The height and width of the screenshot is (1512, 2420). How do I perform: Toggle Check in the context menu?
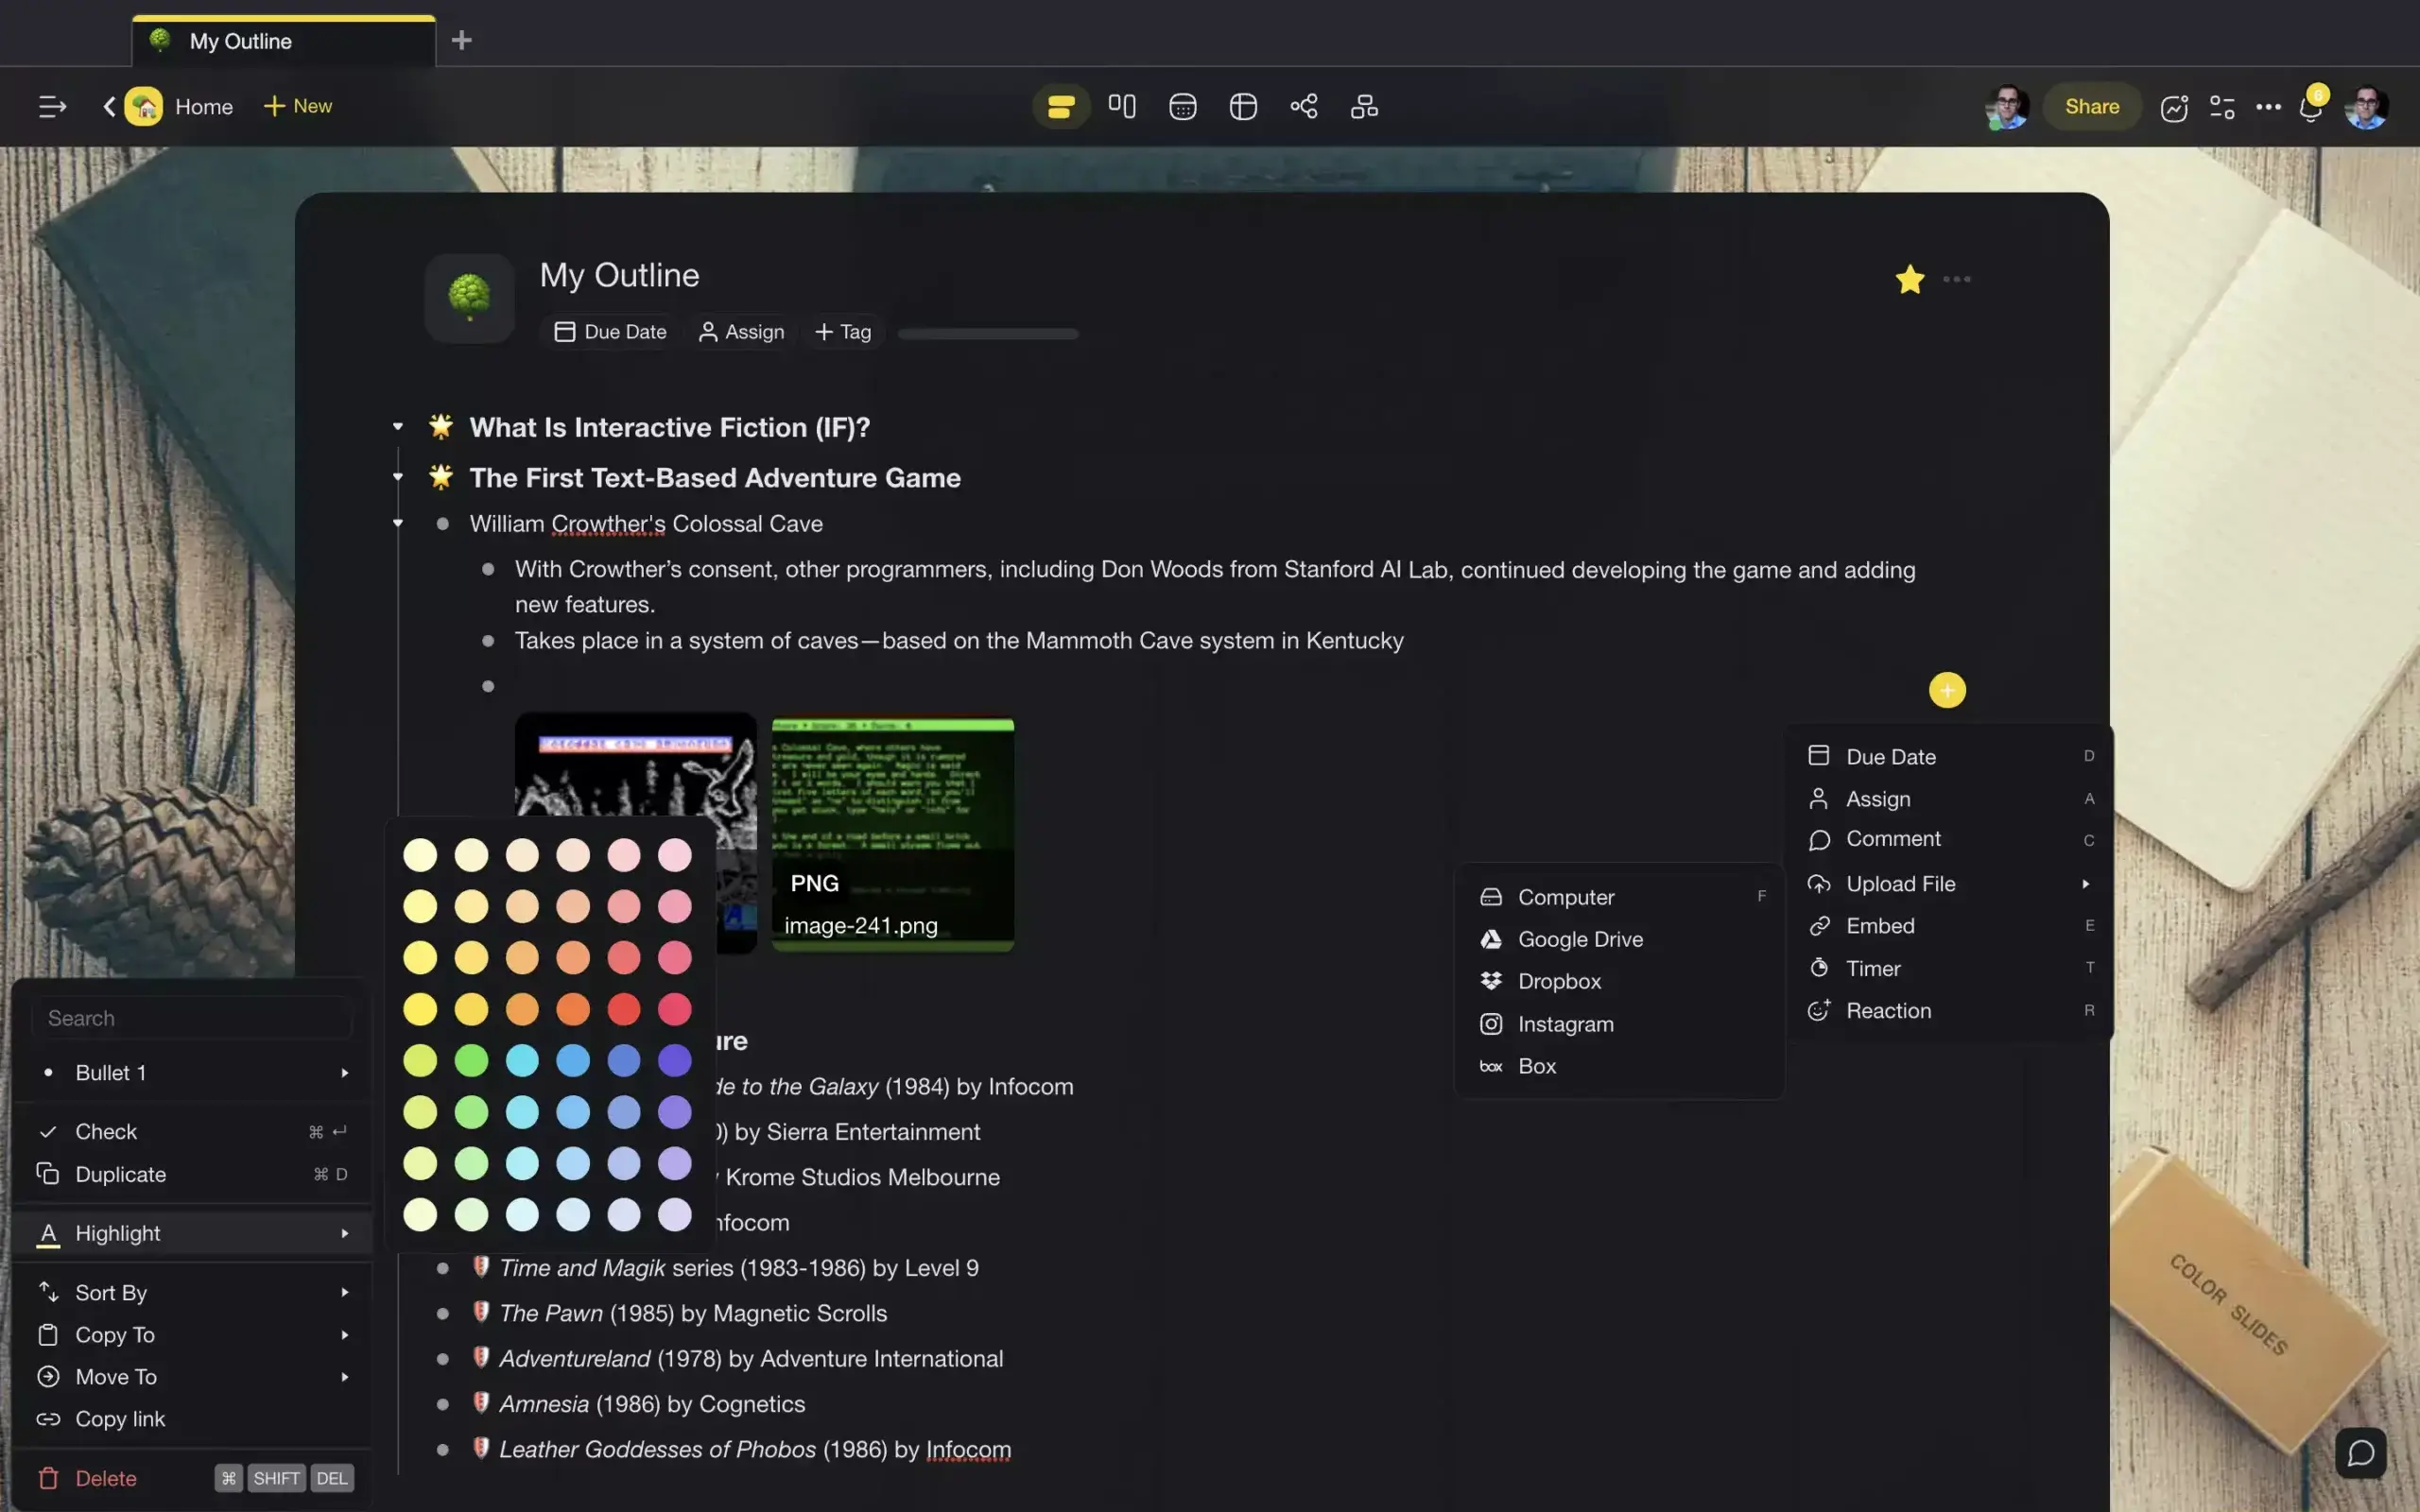[106, 1131]
